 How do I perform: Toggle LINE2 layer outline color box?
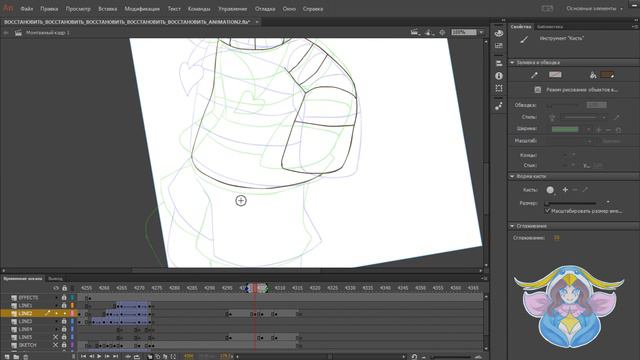click(73, 313)
